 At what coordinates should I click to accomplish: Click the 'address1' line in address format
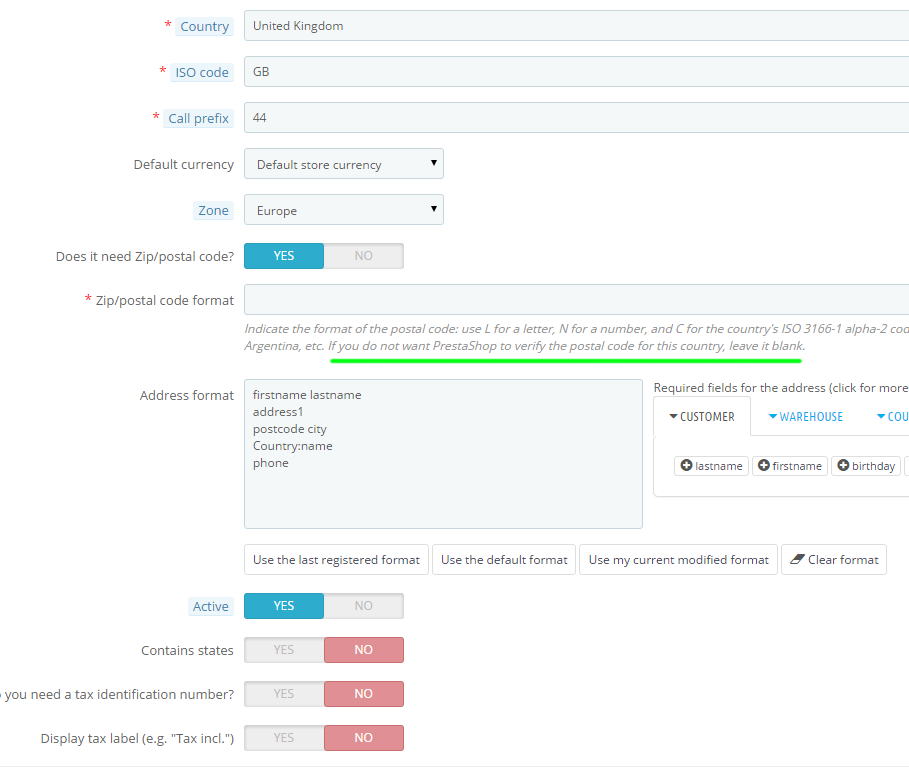[x=278, y=412]
